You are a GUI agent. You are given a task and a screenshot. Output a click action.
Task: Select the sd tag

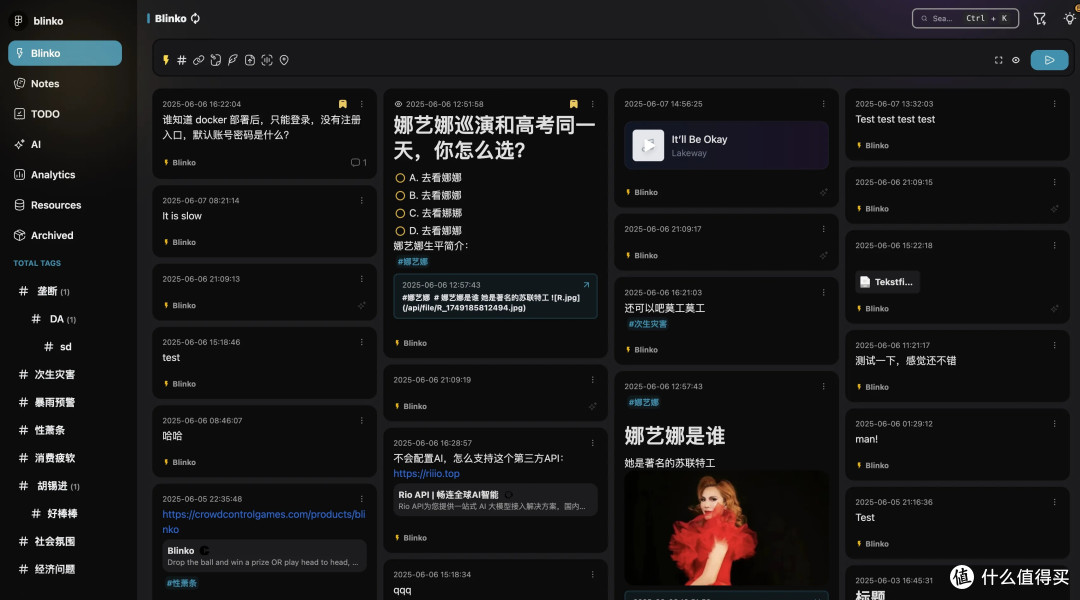click(65, 346)
